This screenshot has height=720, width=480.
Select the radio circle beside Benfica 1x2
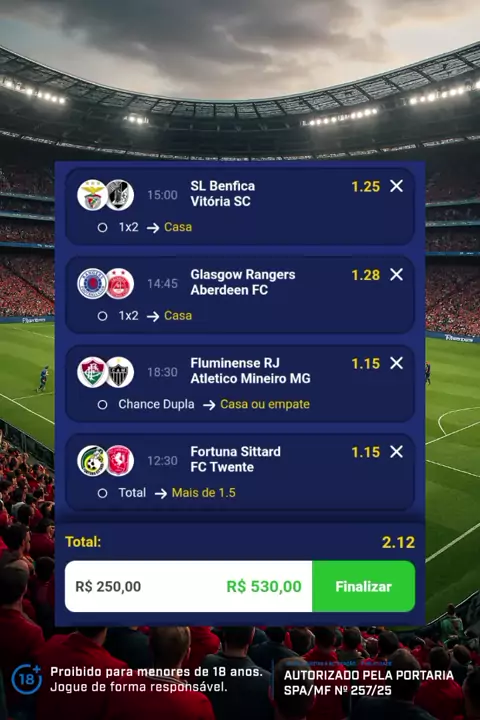click(x=102, y=227)
